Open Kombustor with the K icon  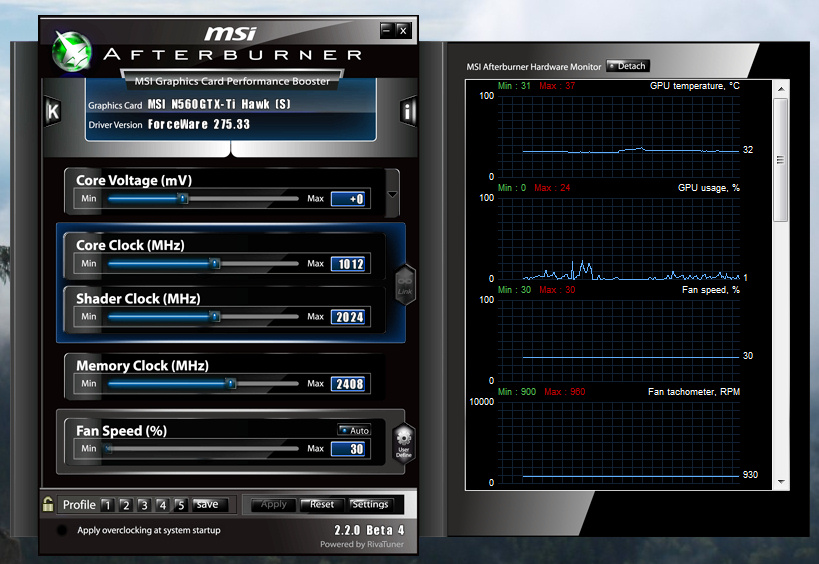[x=53, y=111]
